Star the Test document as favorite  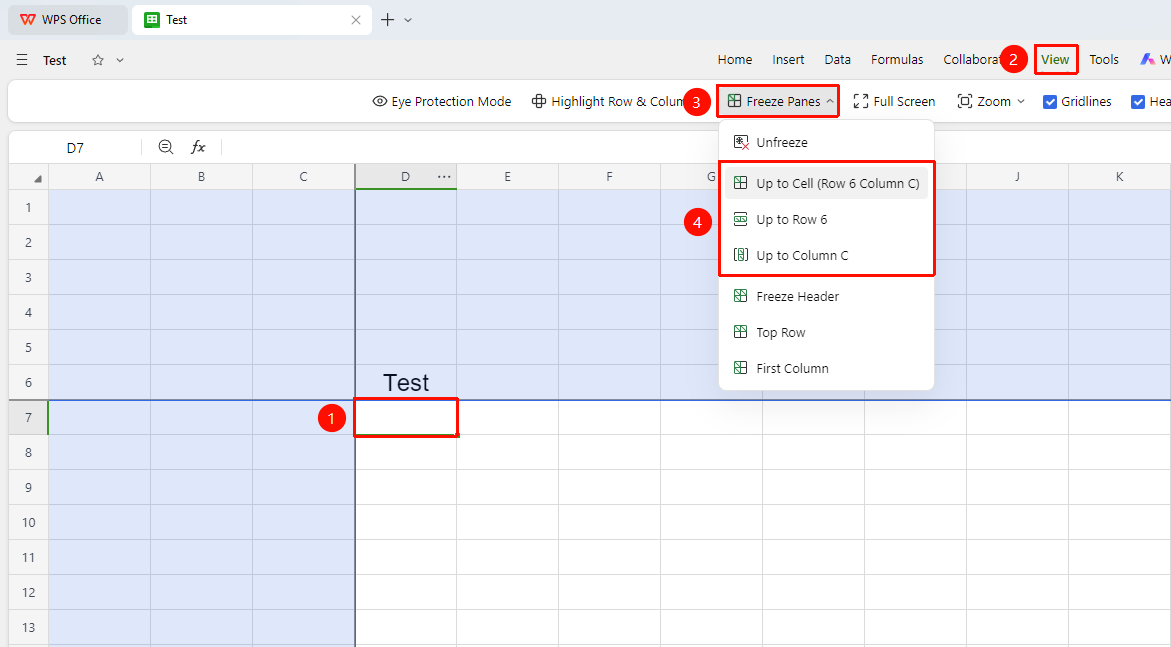(x=98, y=60)
